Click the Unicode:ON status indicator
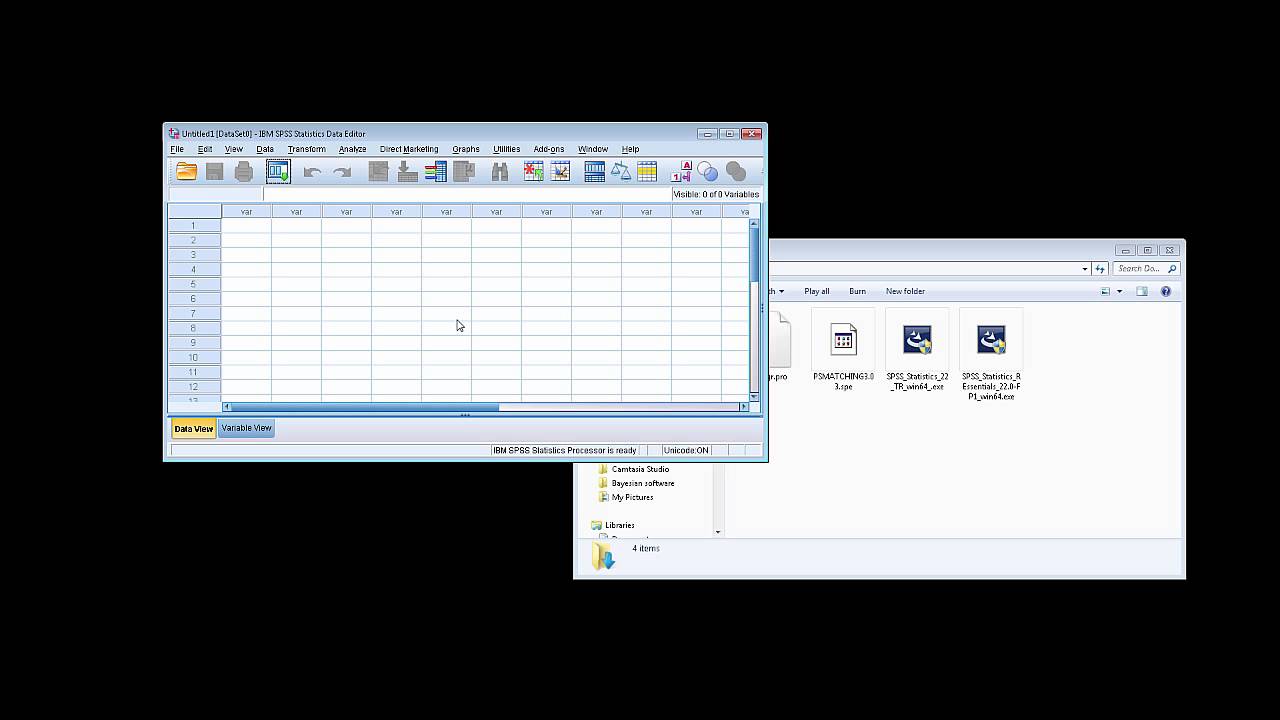This screenshot has height=720, width=1280. coord(686,450)
